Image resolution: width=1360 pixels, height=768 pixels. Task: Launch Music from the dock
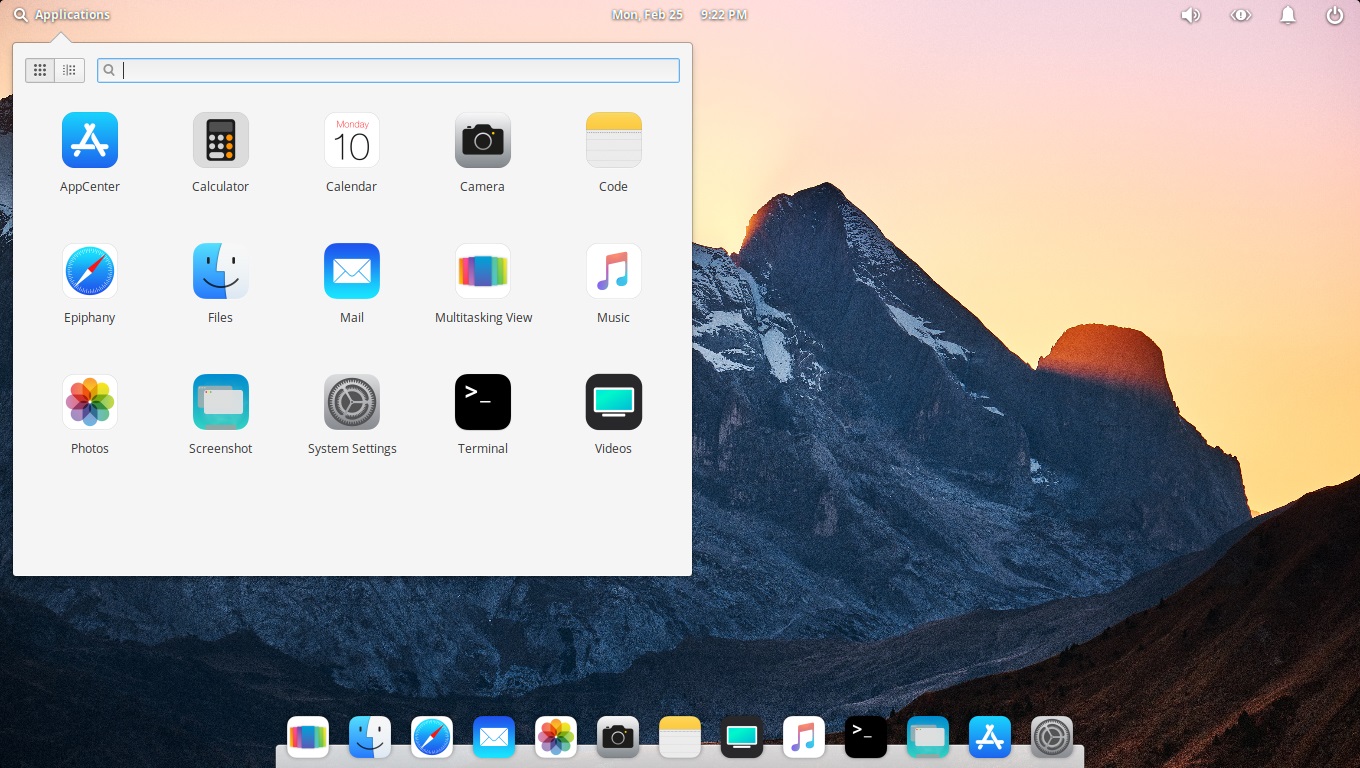pos(804,738)
